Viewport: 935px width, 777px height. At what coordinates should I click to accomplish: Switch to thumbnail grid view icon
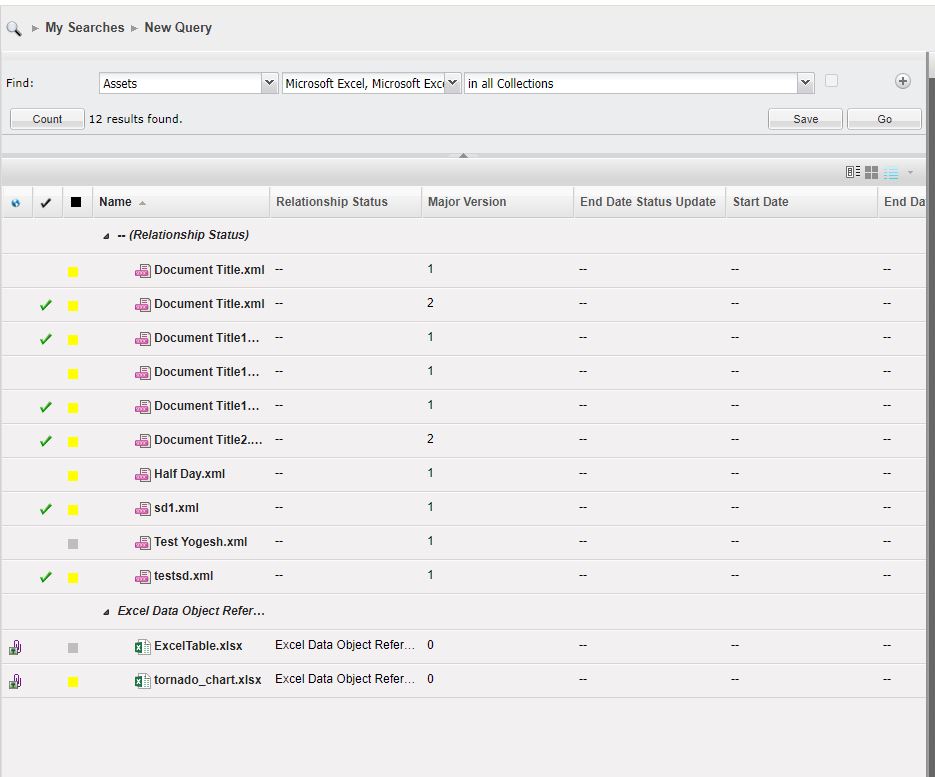(x=871, y=172)
